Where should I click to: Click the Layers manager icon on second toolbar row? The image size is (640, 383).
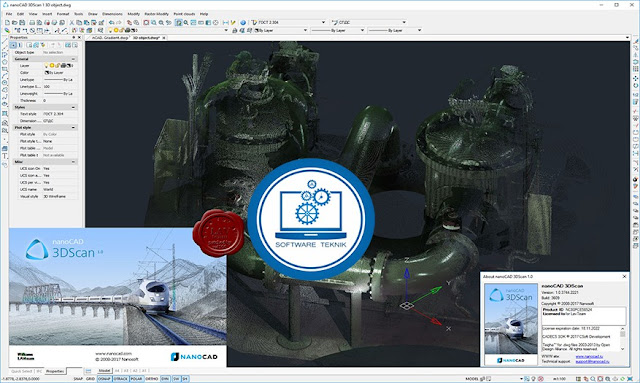[100, 30]
